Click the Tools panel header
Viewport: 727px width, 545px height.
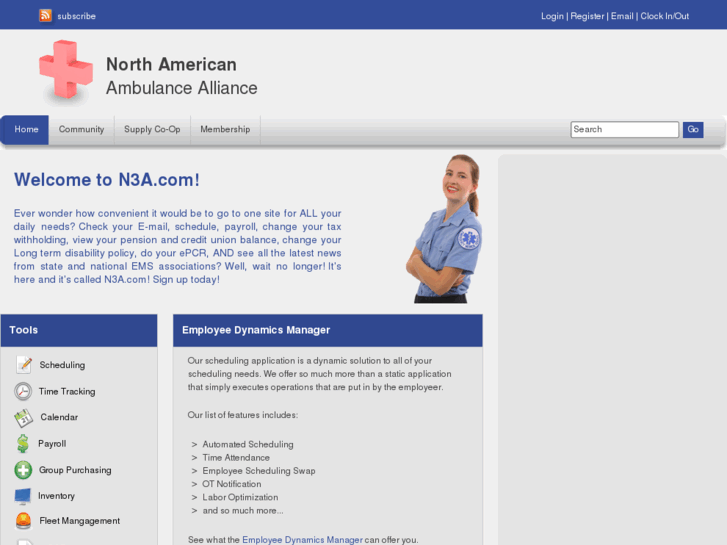click(x=79, y=330)
